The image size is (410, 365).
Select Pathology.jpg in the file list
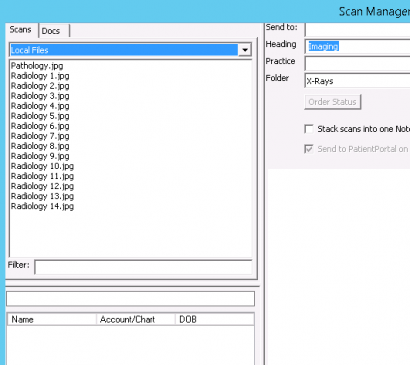pyautogui.click(x=37, y=66)
